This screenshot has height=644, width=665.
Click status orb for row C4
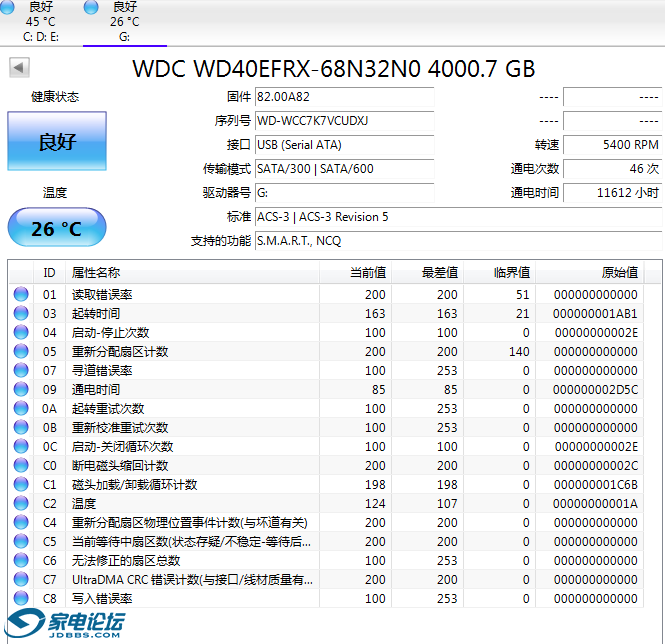(x=21, y=522)
